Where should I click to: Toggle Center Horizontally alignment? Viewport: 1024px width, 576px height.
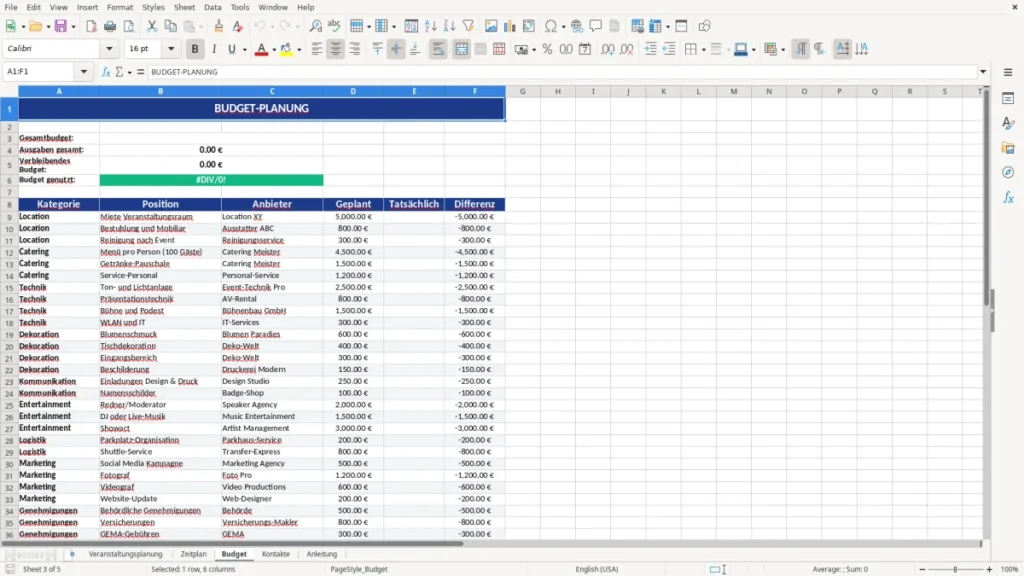pos(336,49)
